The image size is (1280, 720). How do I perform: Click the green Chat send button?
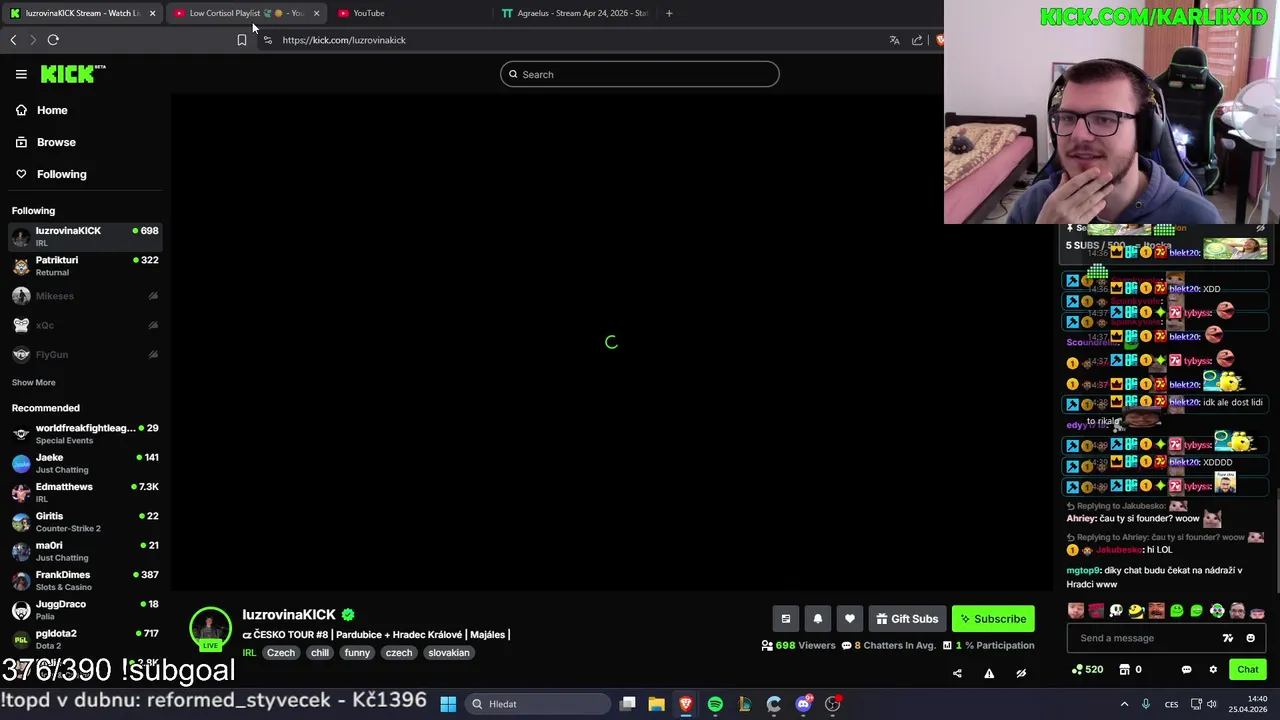click(1248, 670)
